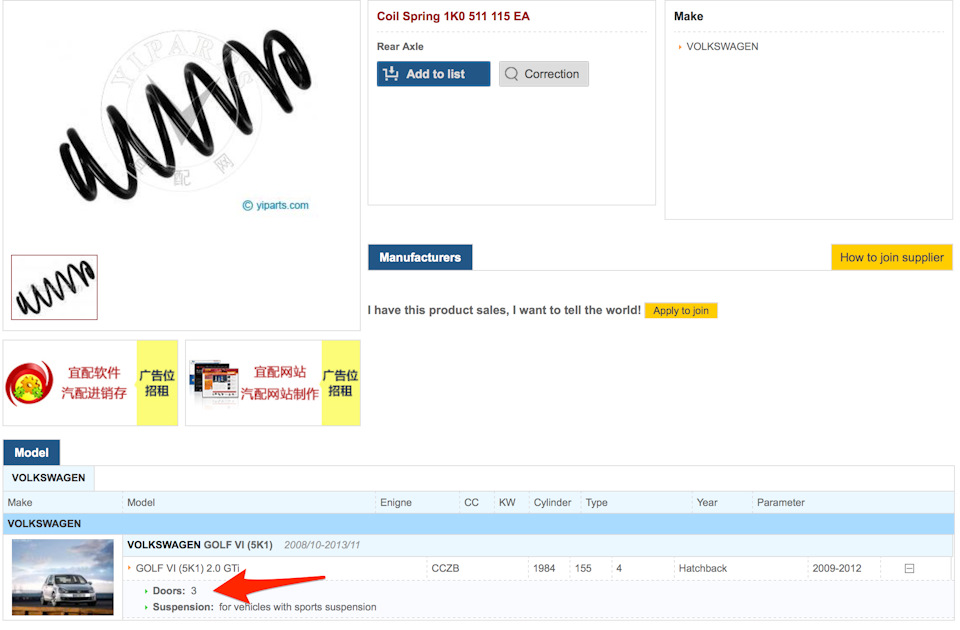Viewport: 960px width, 630px height.
Task: Collapse the GOLF VI 2.0 GTi row details
Action: 909,568
